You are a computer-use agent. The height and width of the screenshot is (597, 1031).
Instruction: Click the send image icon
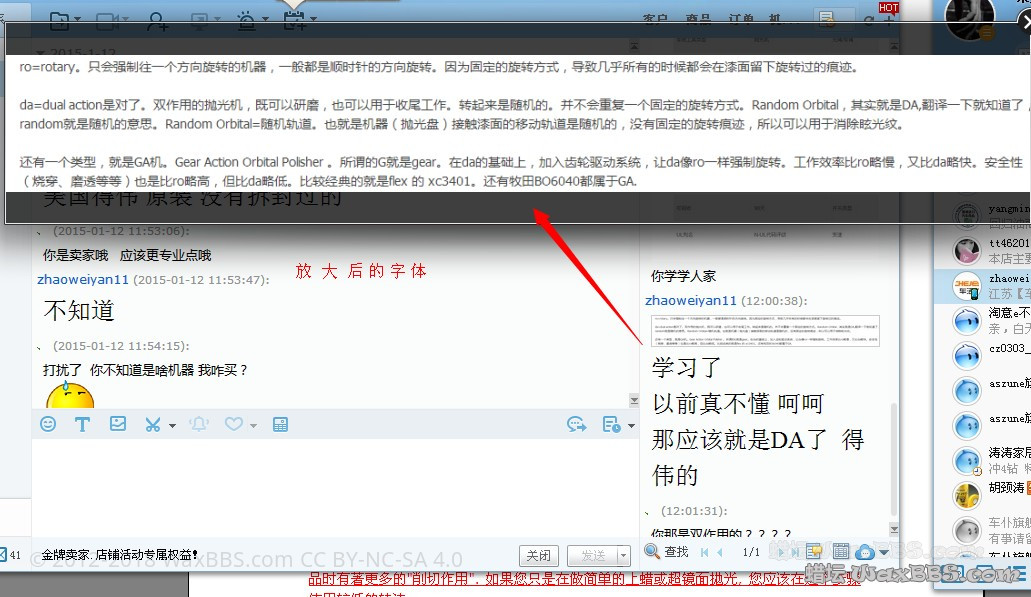tap(118, 424)
